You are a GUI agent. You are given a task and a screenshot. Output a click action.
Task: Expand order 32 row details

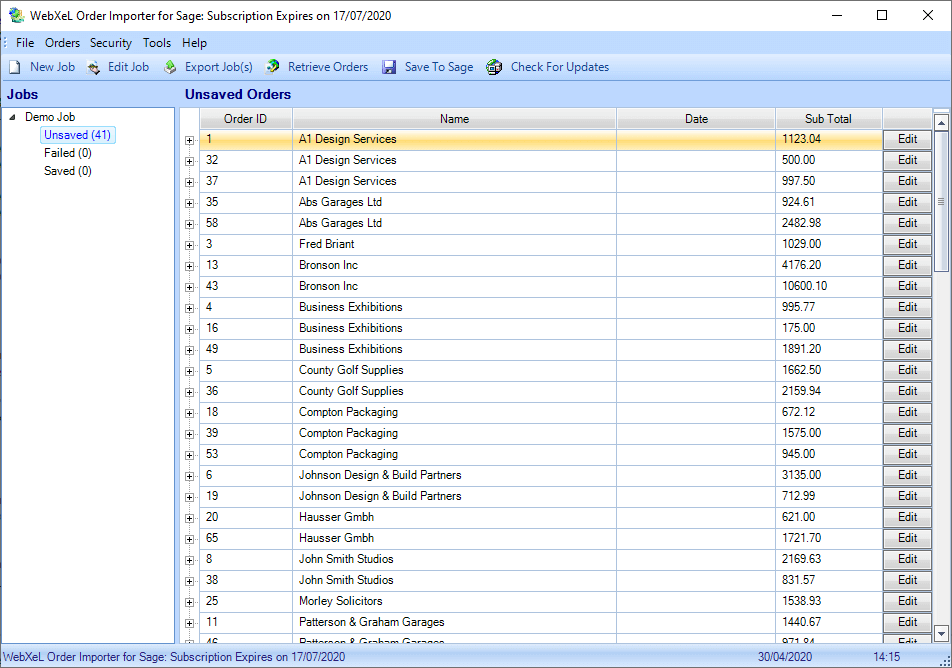click(x=189, y=162)
